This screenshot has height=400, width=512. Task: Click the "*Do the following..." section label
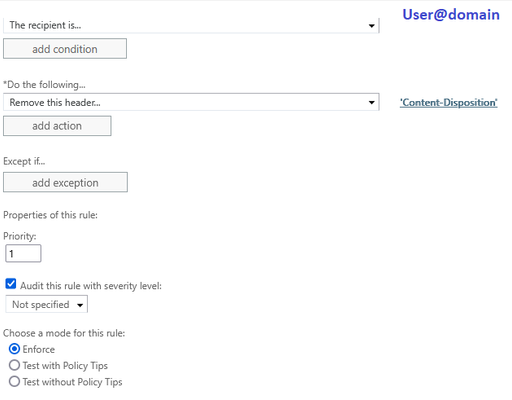pos(44,85)
